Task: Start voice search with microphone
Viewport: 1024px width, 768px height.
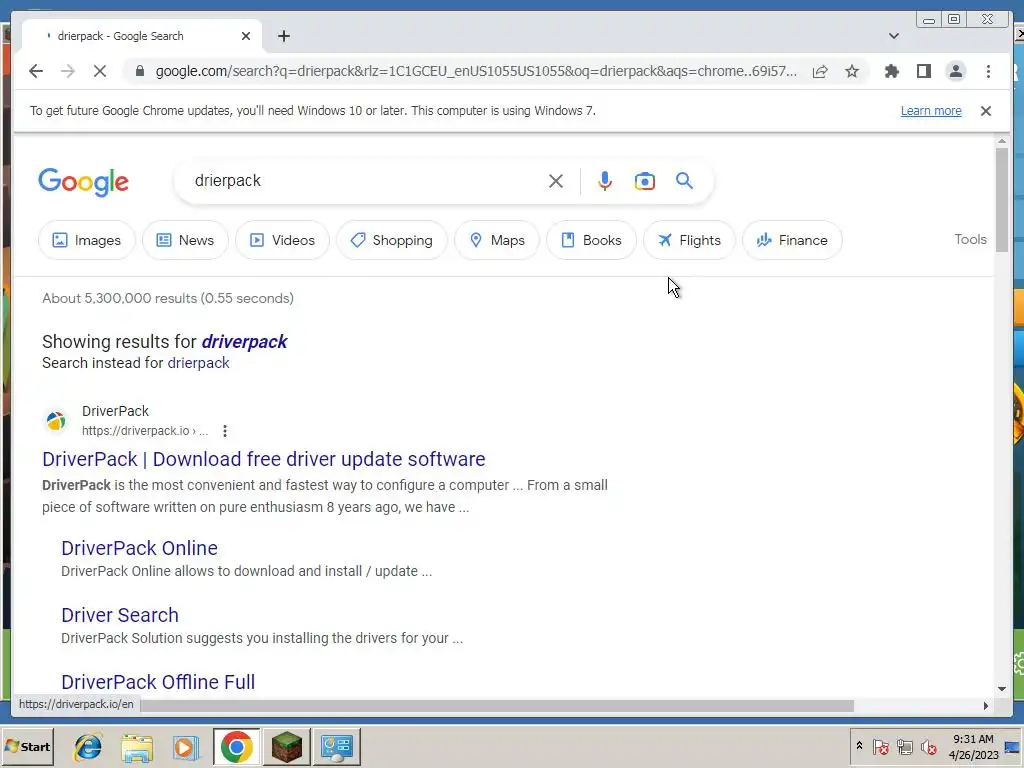Action: (605, 181)
